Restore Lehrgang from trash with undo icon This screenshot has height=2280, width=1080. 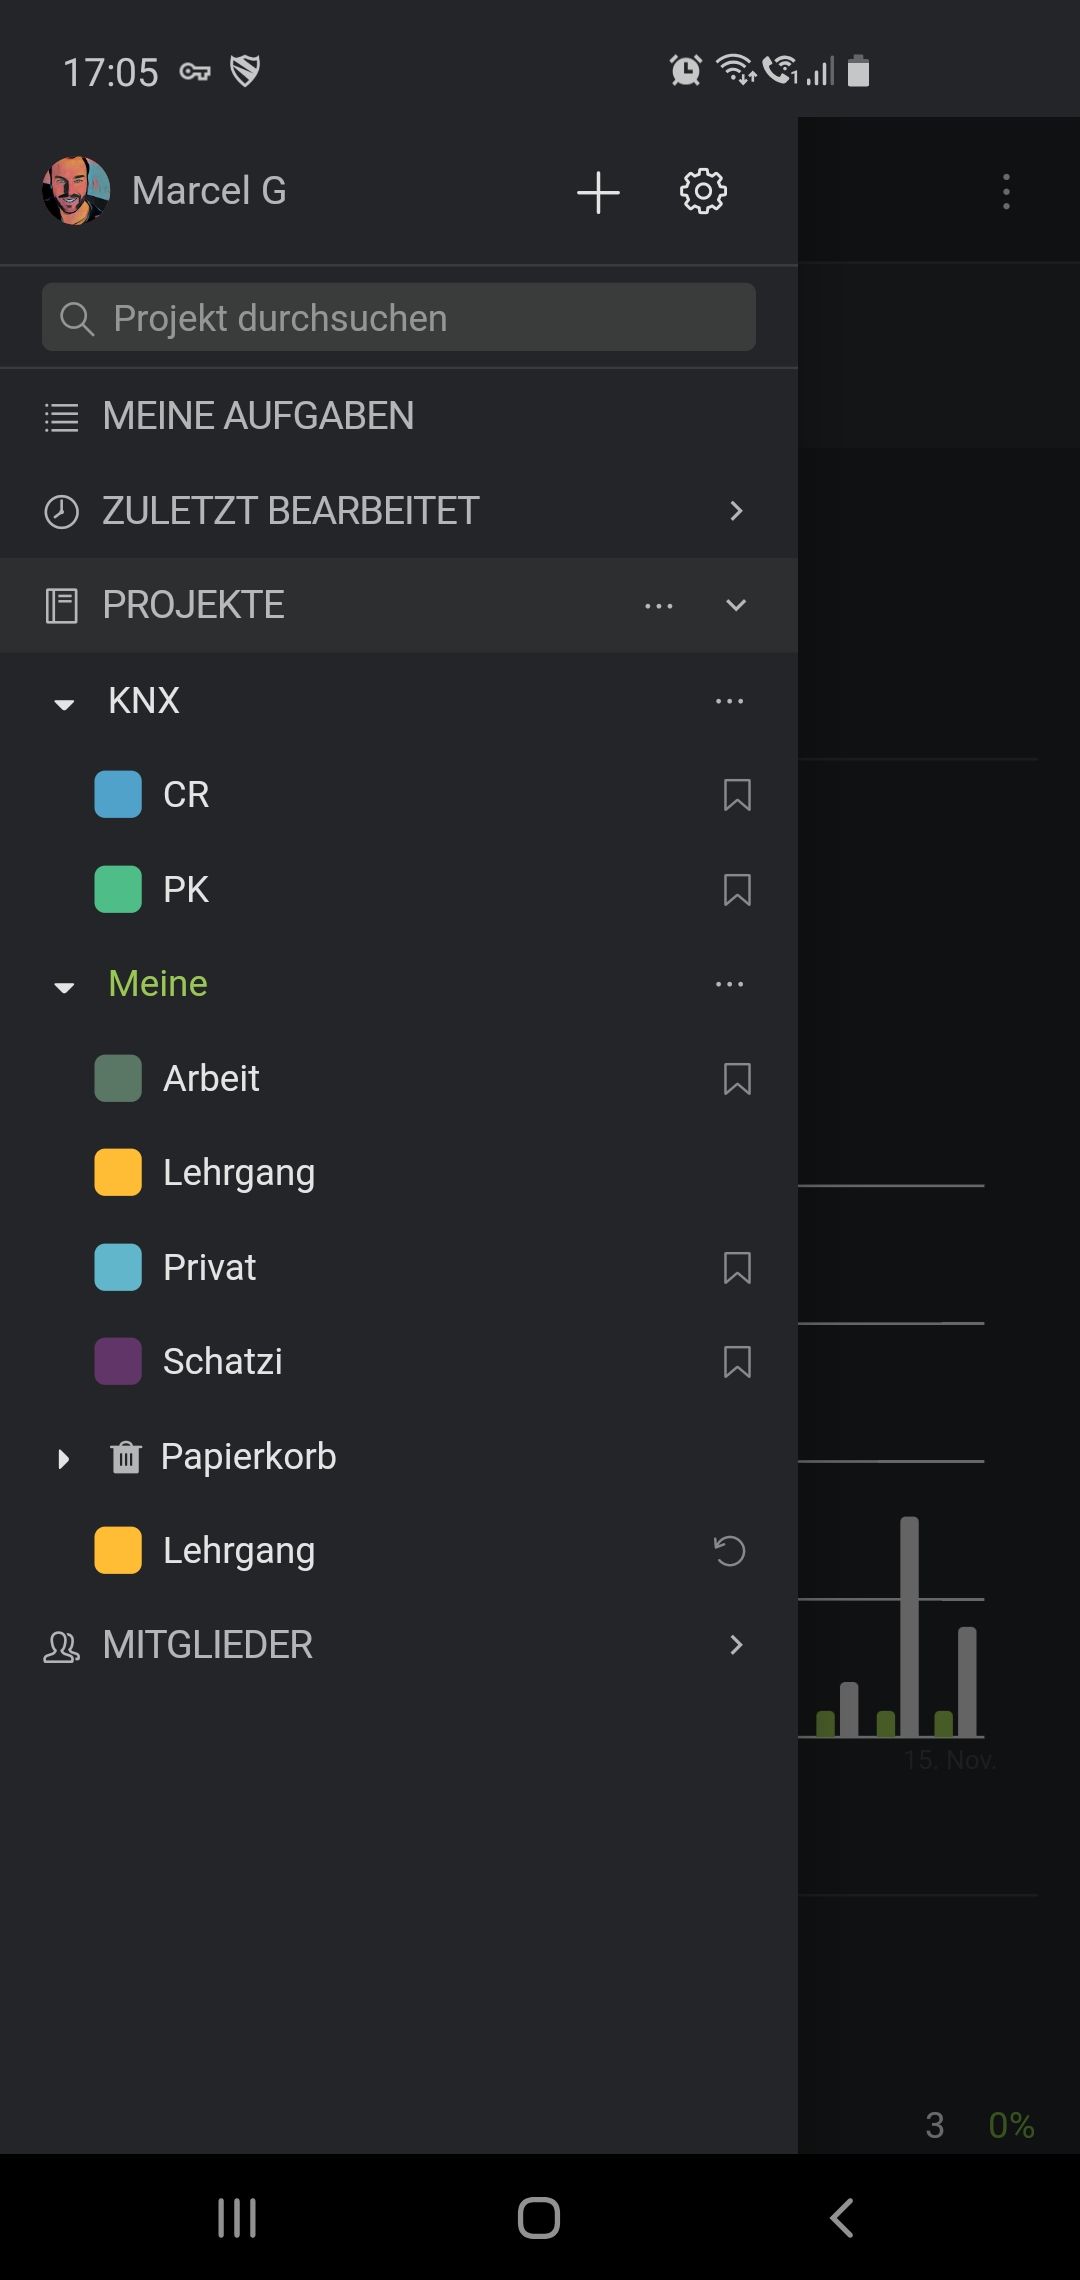(730, 1551)
